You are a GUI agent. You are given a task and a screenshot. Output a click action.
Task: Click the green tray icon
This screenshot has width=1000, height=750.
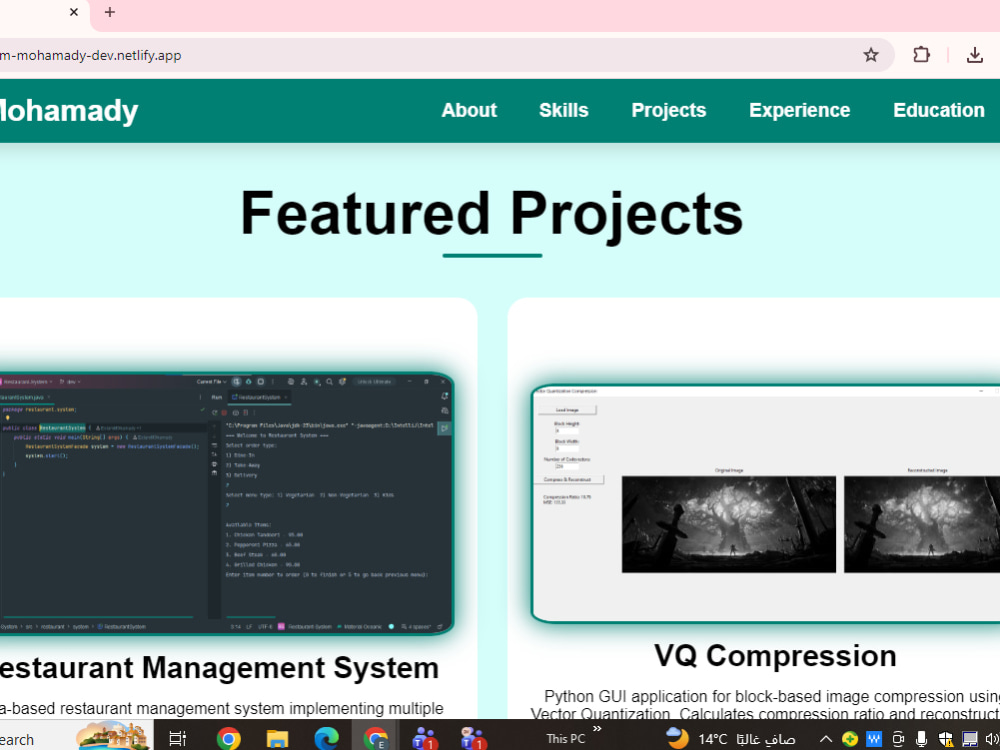coord(849,739)
